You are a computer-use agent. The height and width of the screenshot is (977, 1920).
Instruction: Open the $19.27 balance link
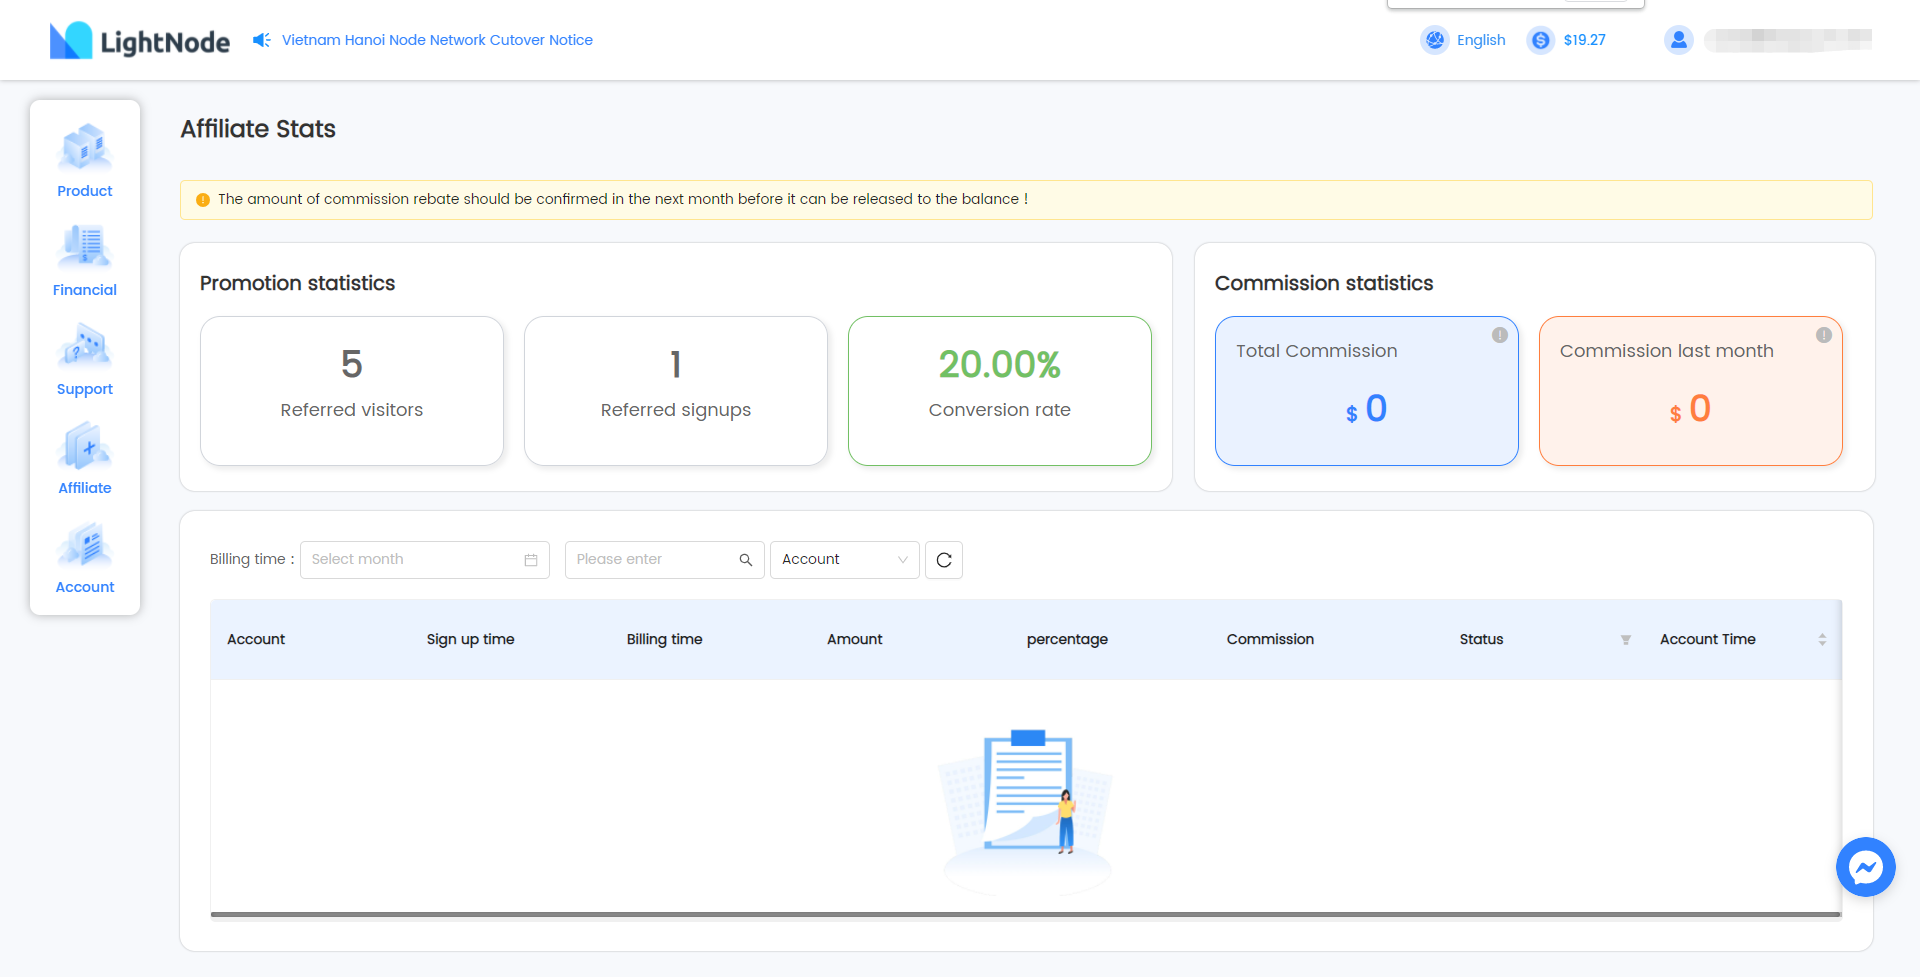click(x=1584, y=40)
